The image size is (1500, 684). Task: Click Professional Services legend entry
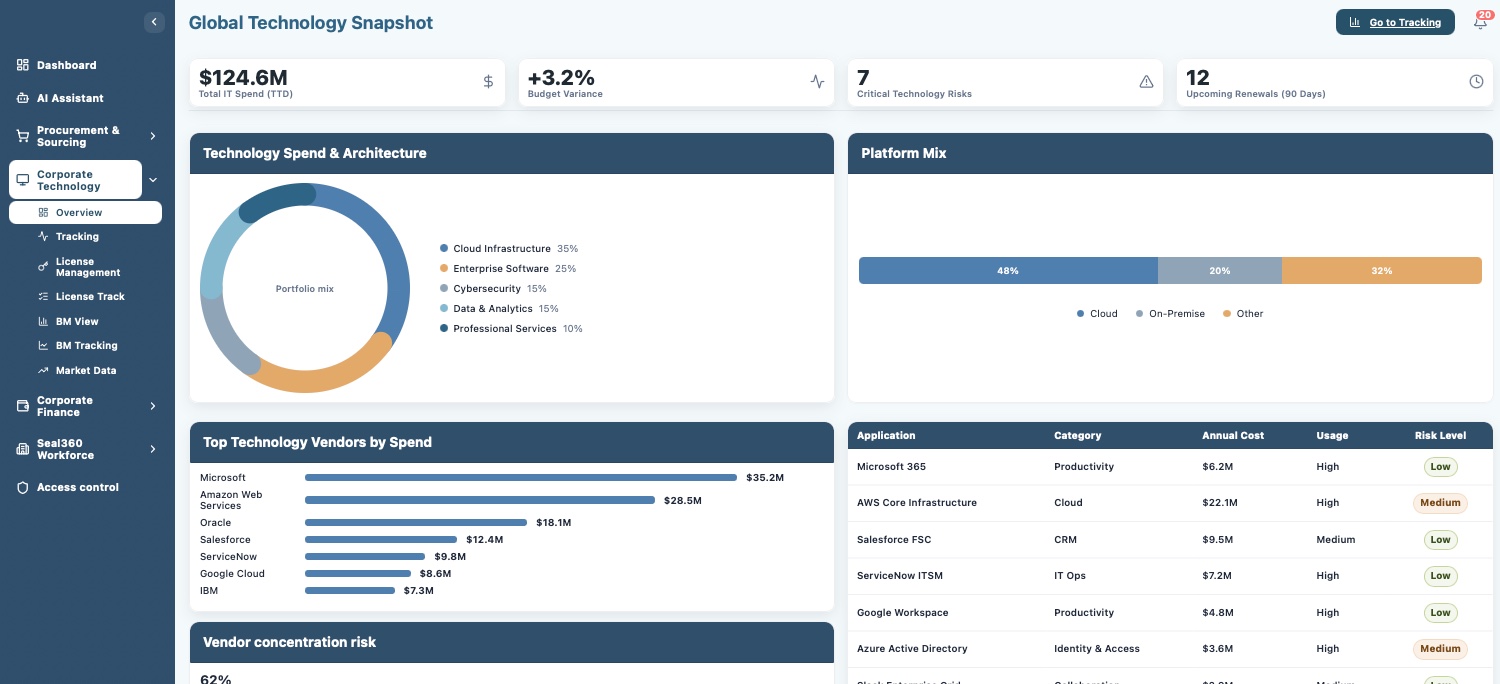pyautogui.click(x=511, y=329)
